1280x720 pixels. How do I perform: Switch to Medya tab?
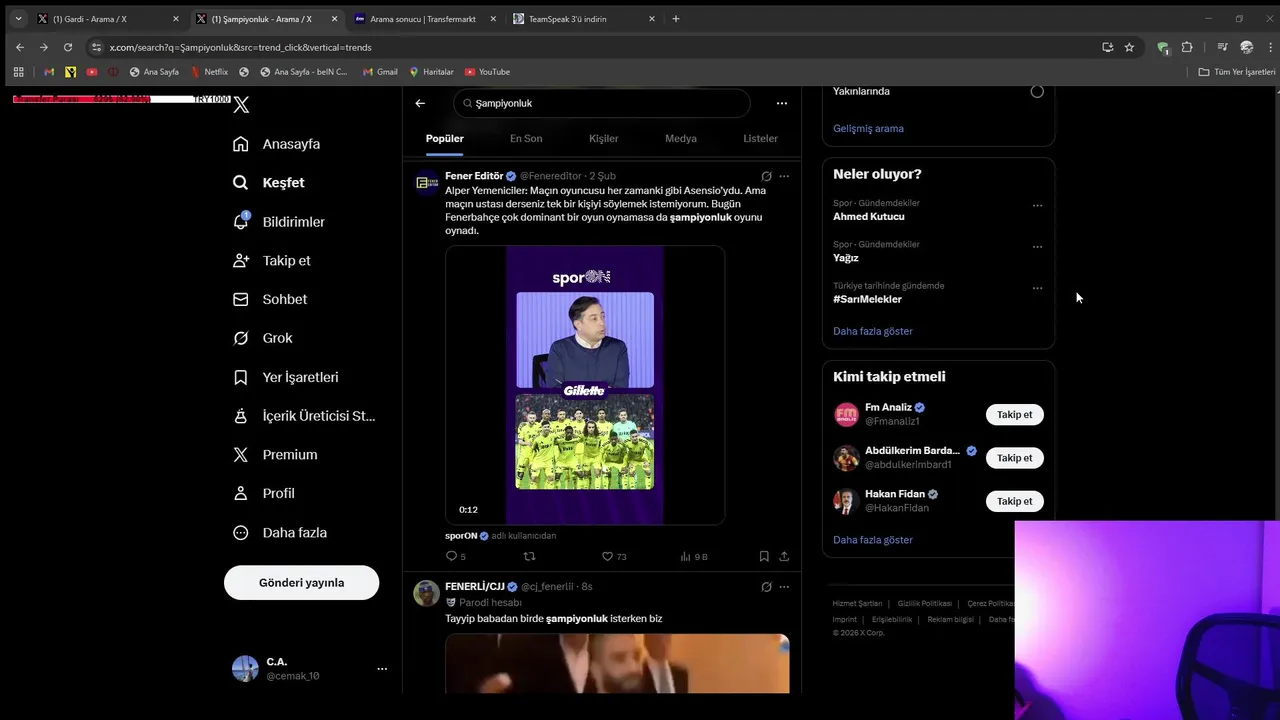click(681, 139)
